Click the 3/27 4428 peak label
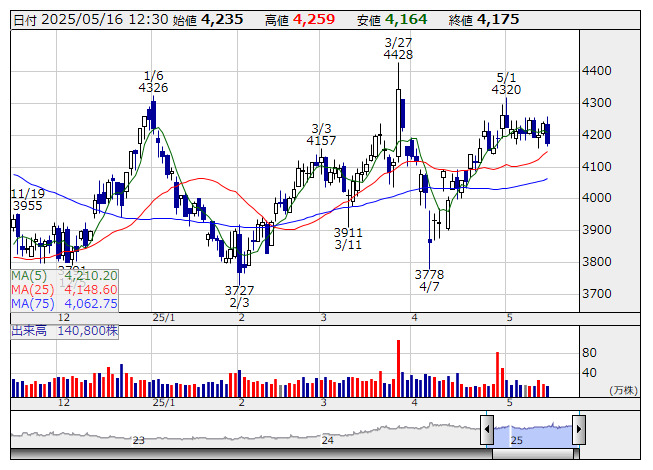This screenshot has height=470, width=653. click(398, 48)
